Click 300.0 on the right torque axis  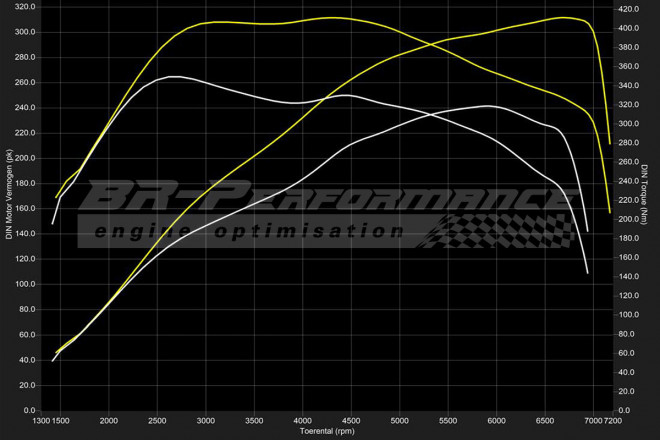(x=628, y=124)
